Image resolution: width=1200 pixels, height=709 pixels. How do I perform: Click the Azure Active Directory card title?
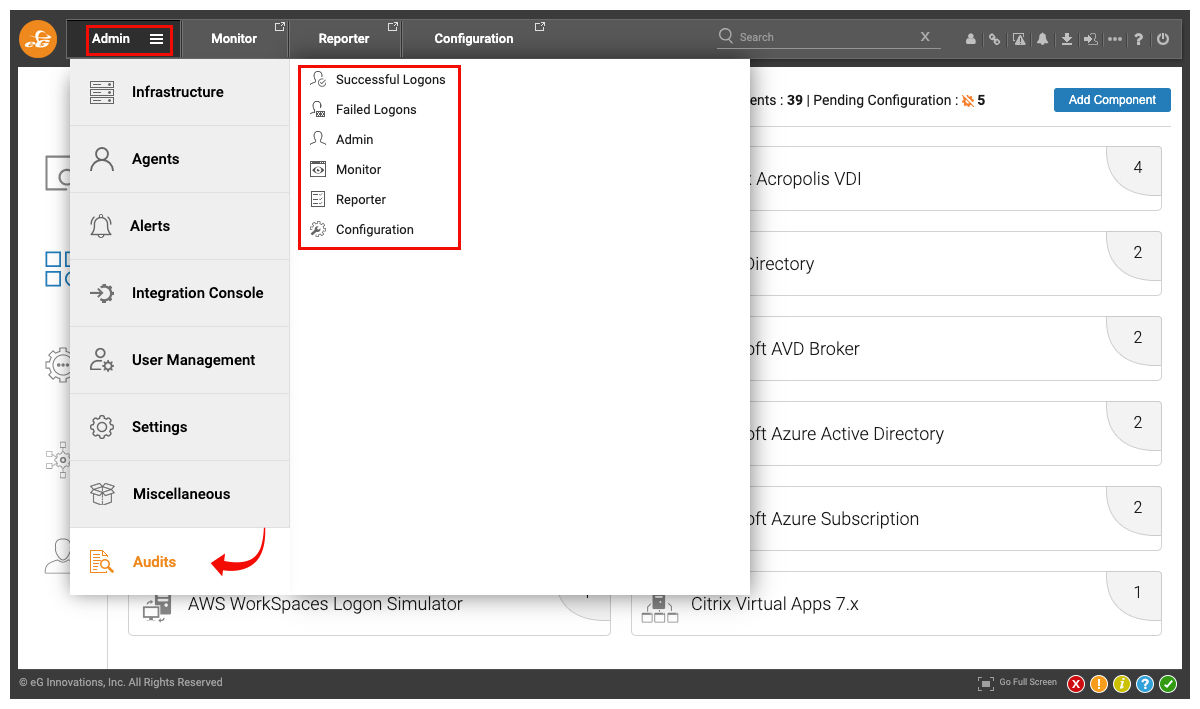845,434
